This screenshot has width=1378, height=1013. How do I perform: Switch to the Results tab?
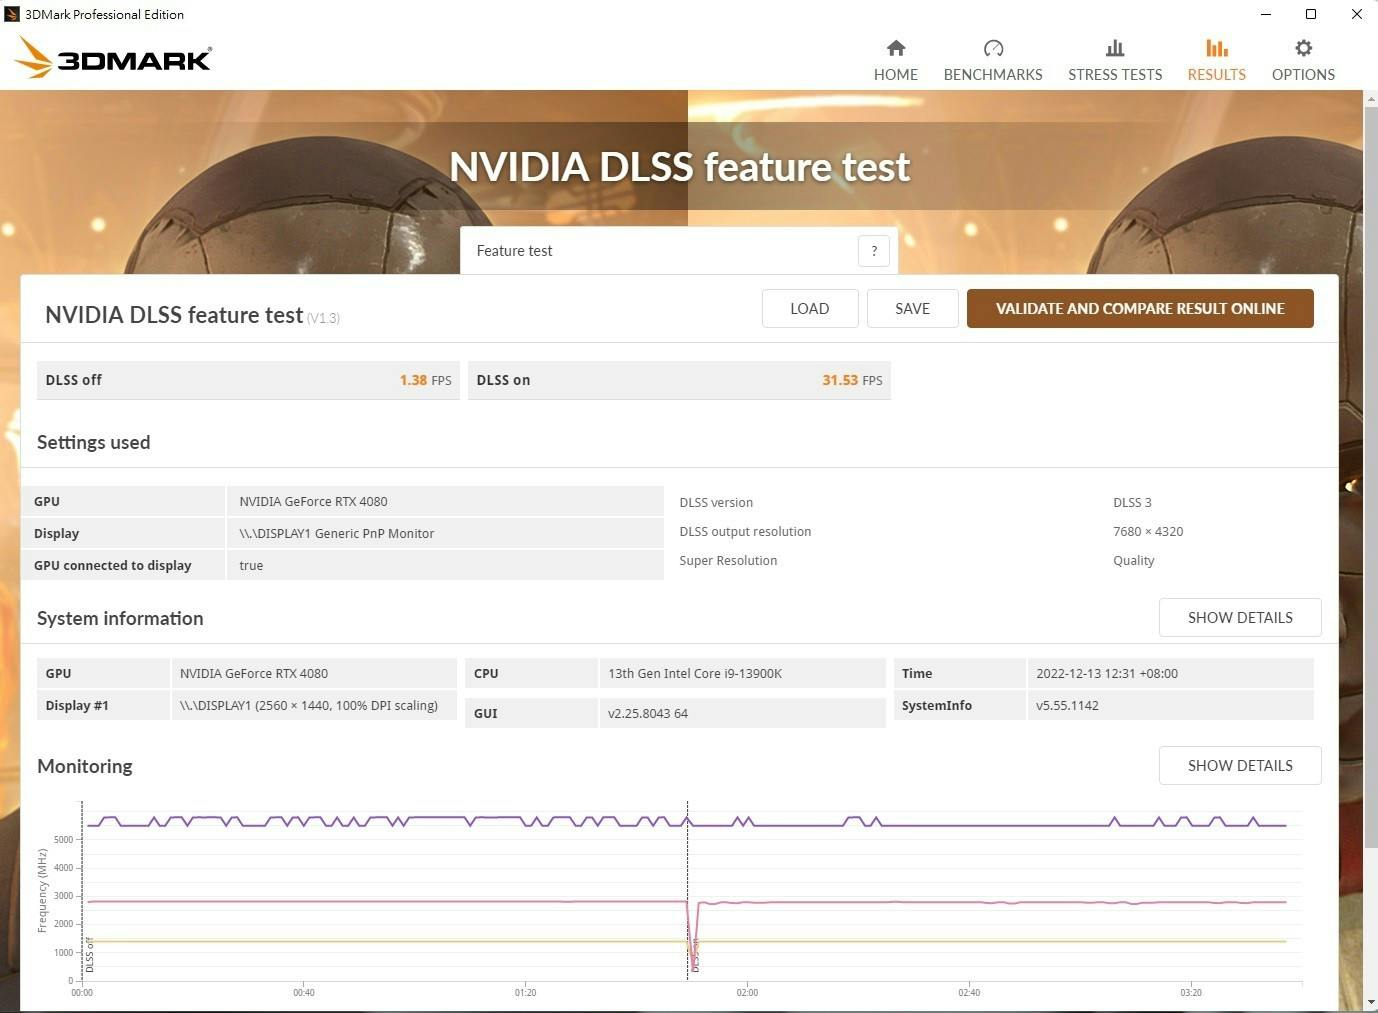[1216, 60]
